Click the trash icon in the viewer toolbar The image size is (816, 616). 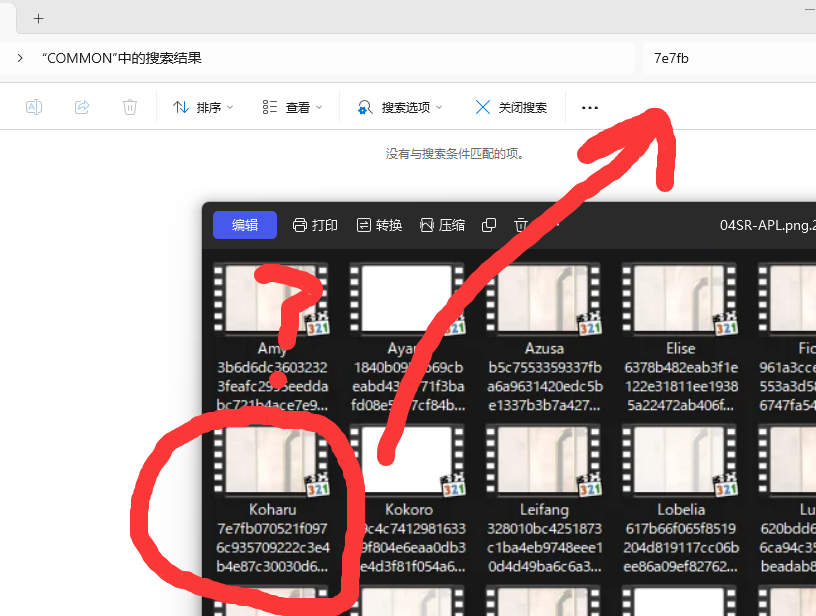click(521, 225)
